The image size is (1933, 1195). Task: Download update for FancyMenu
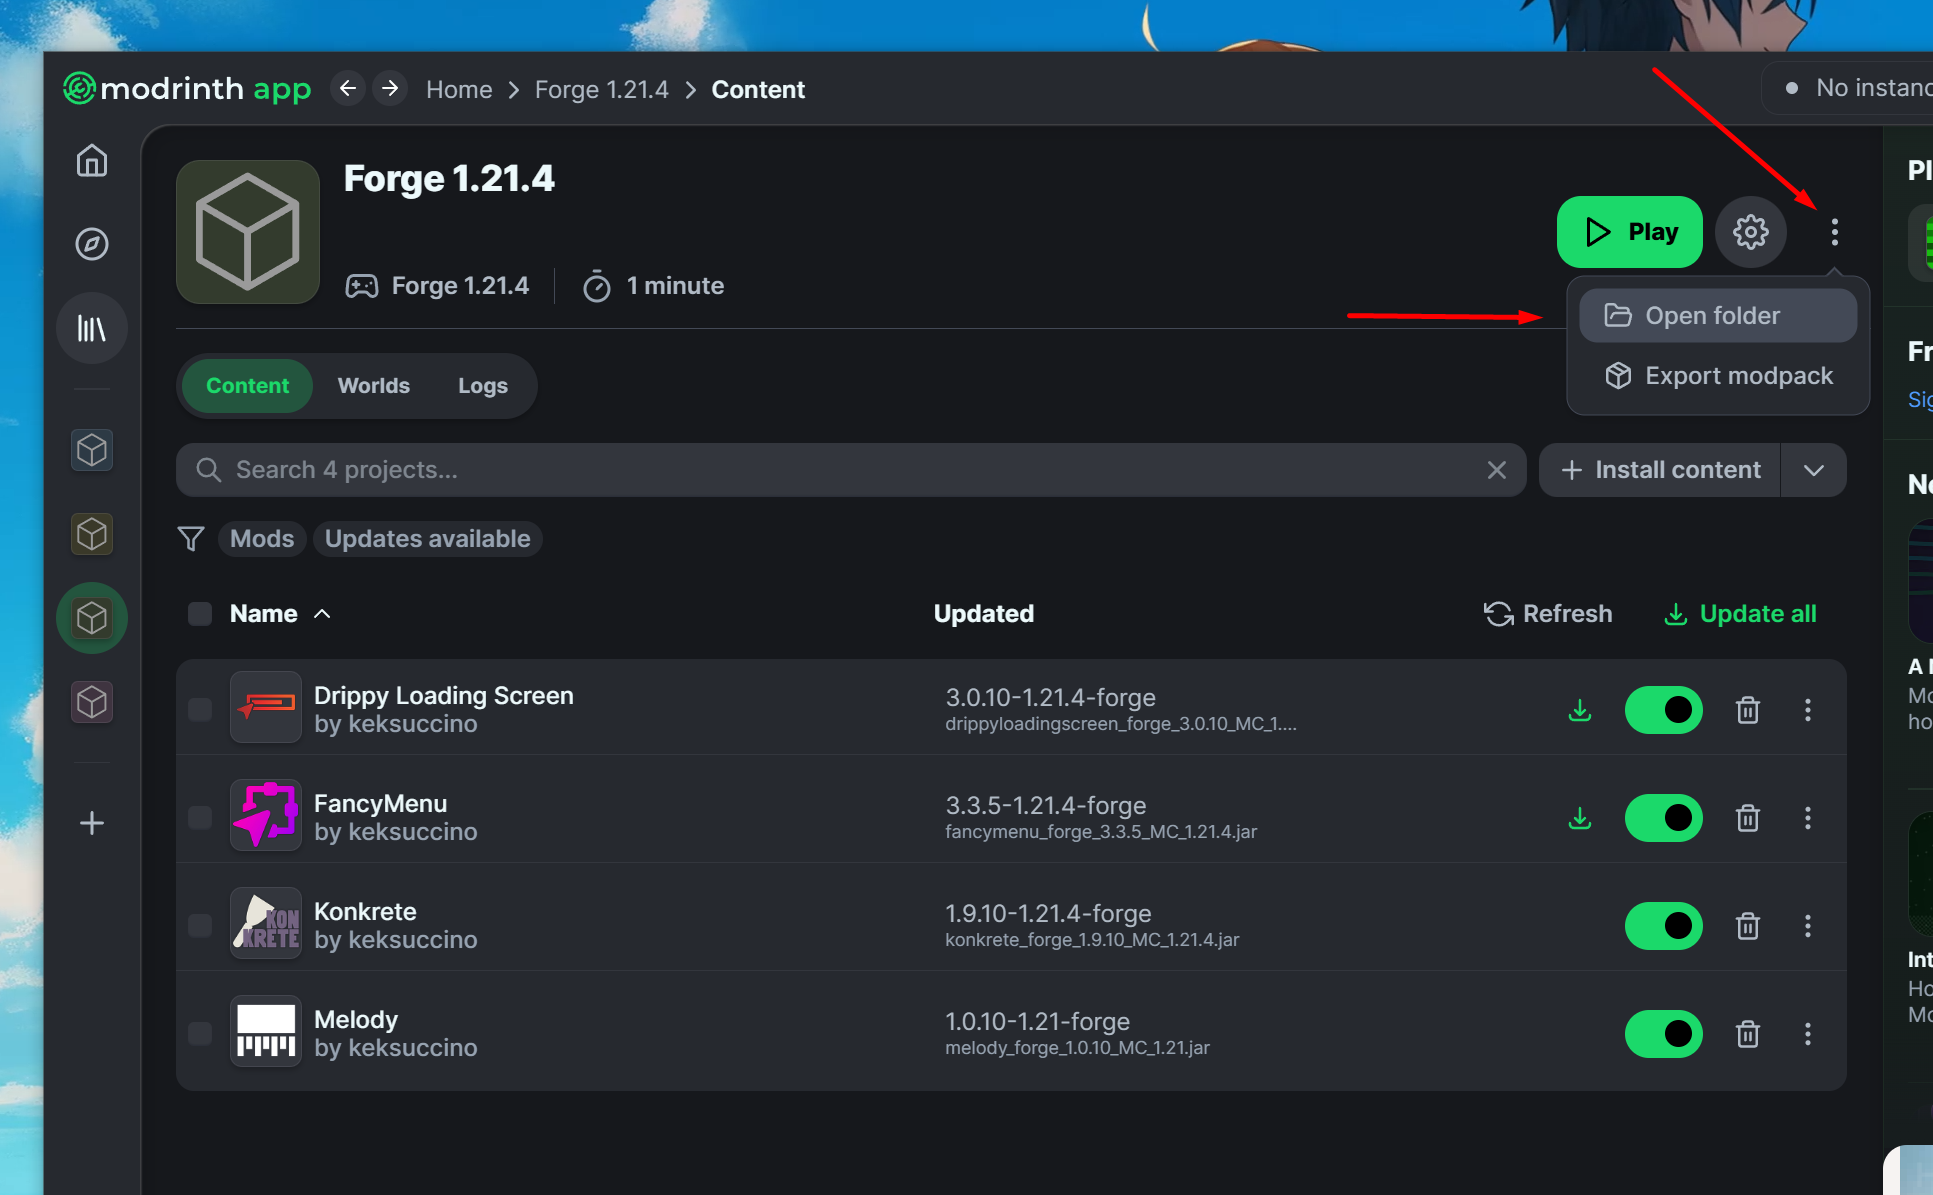(x=1579, y=818)
